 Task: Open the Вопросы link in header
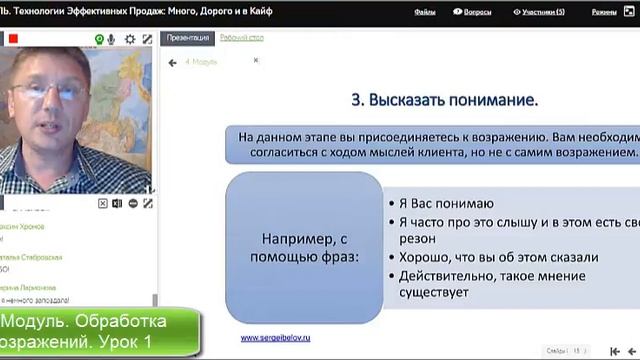tap(477, 12)
